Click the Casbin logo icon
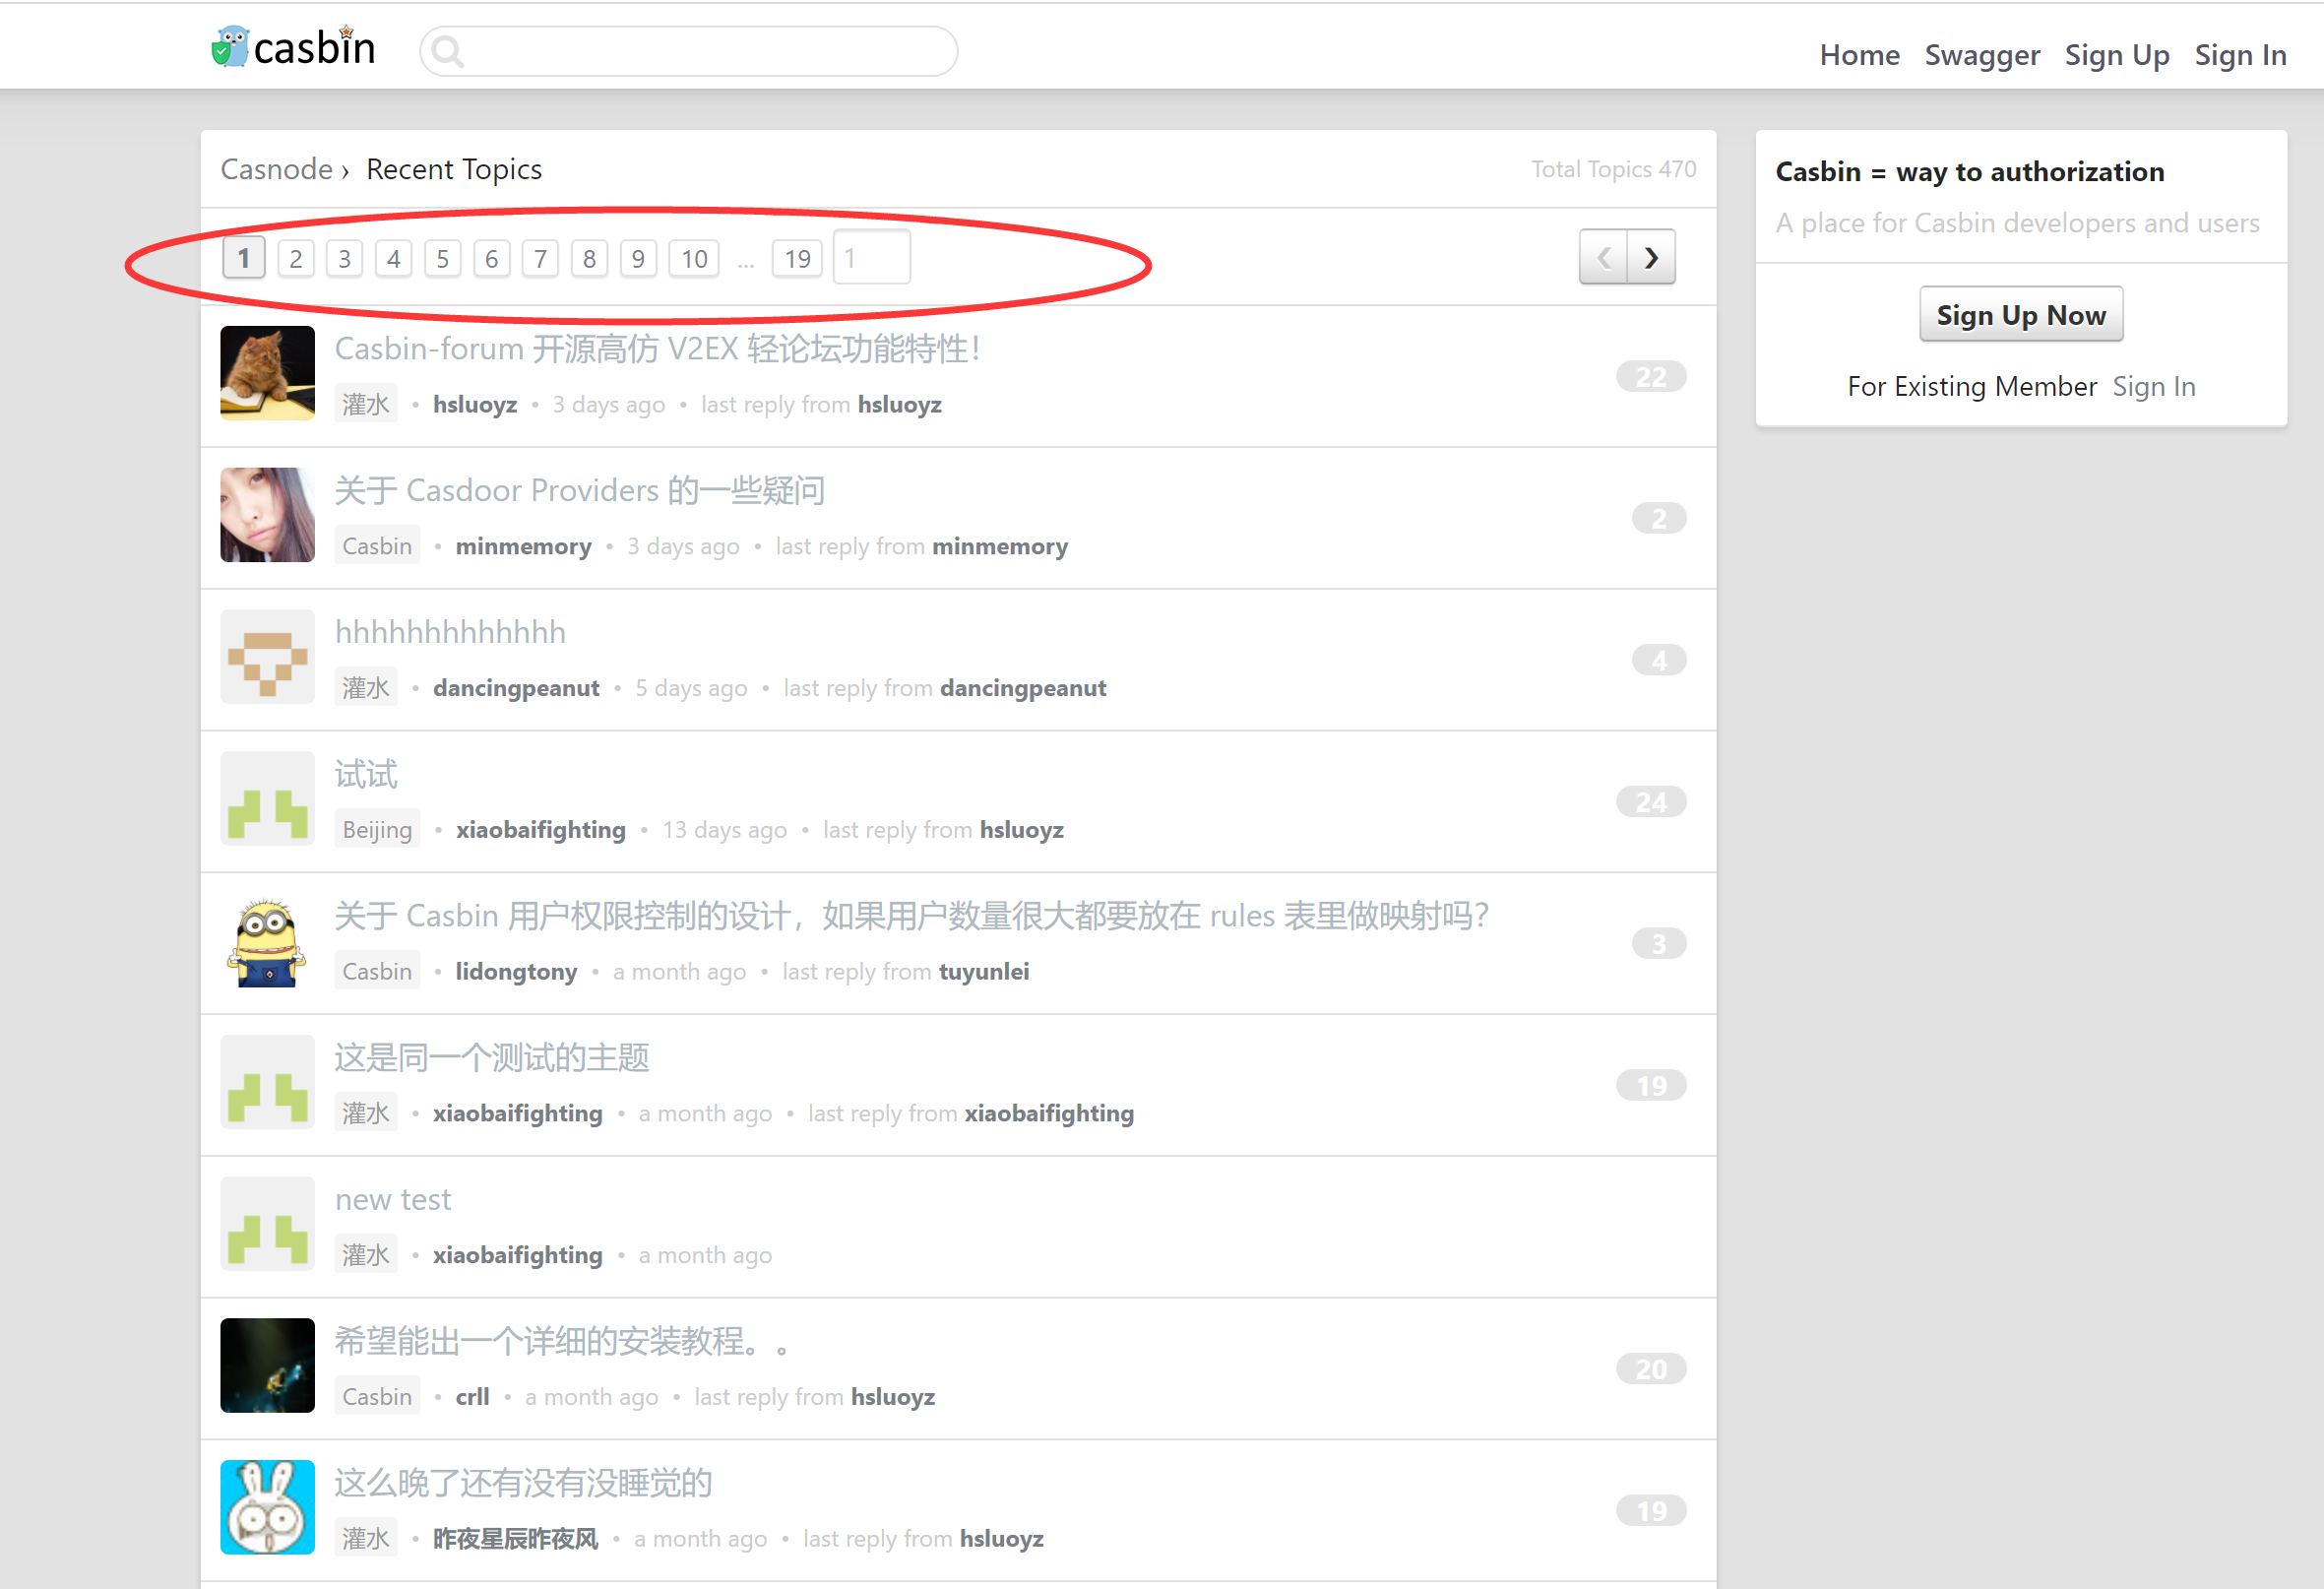This screenshot has height=1589, width=2324. (230, 45)
